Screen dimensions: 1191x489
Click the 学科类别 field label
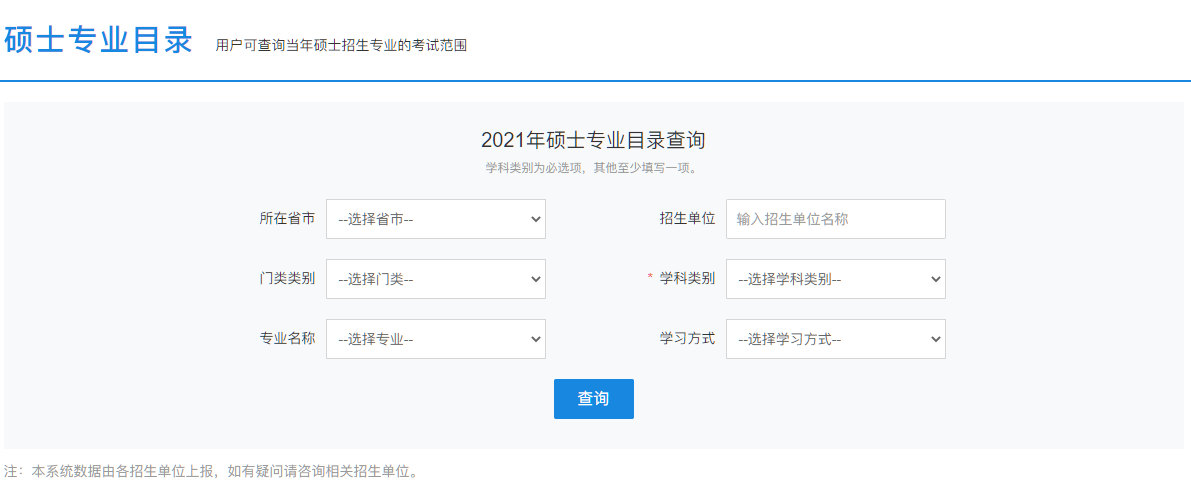pyautogui.click(x=687, y=278)
